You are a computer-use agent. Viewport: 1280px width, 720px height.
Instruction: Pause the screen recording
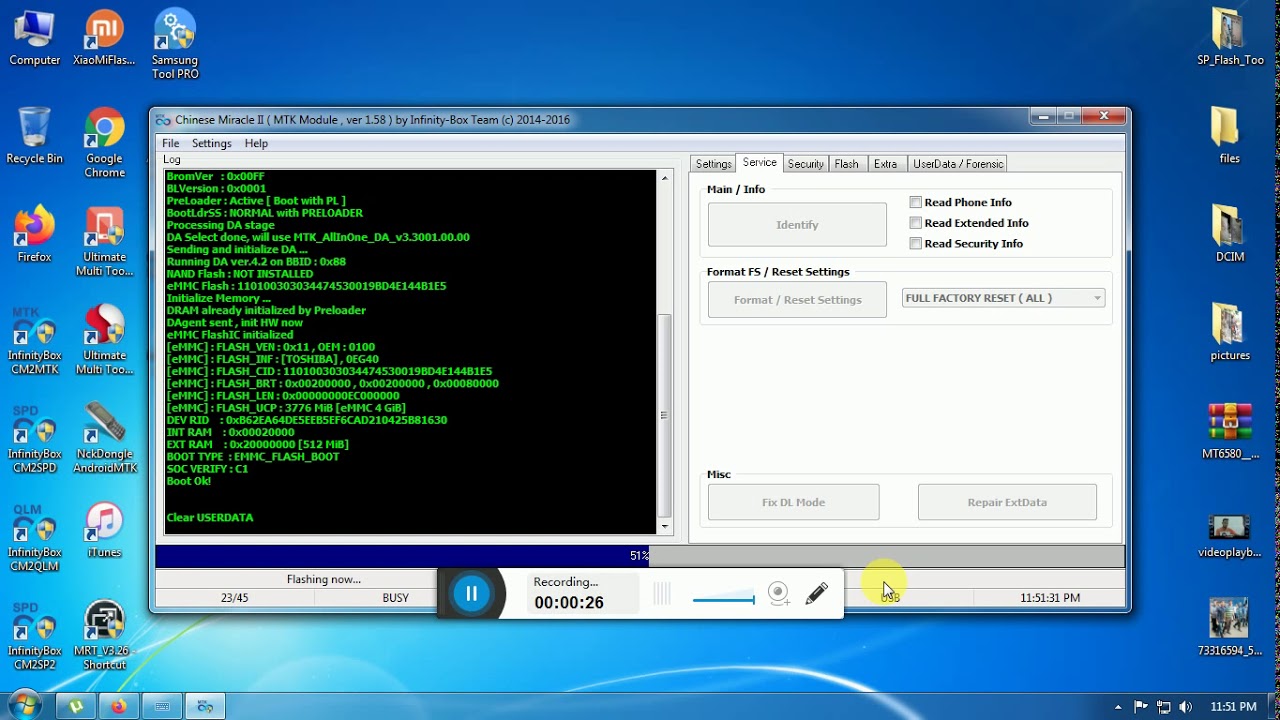471,593
